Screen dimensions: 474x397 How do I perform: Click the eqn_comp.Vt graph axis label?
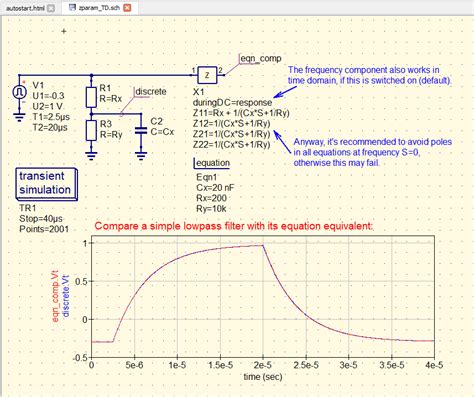[55, 296]
